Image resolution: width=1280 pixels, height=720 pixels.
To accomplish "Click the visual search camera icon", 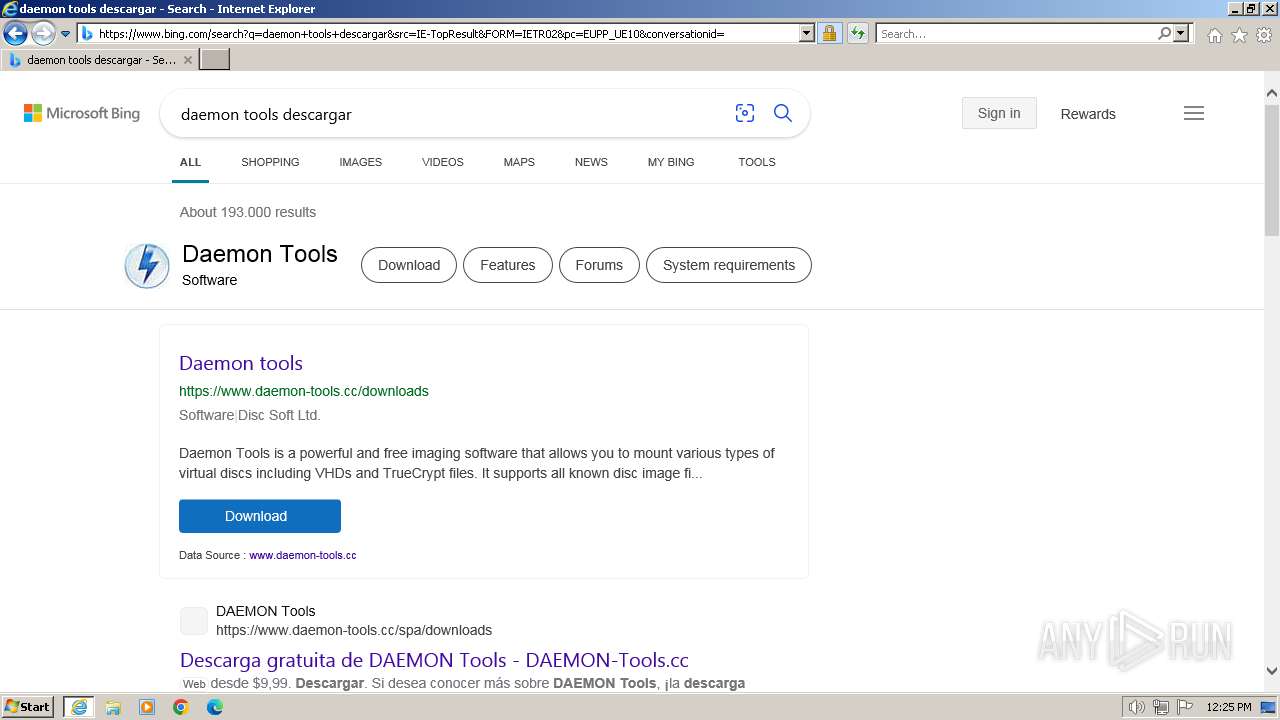I will (745, 113).
